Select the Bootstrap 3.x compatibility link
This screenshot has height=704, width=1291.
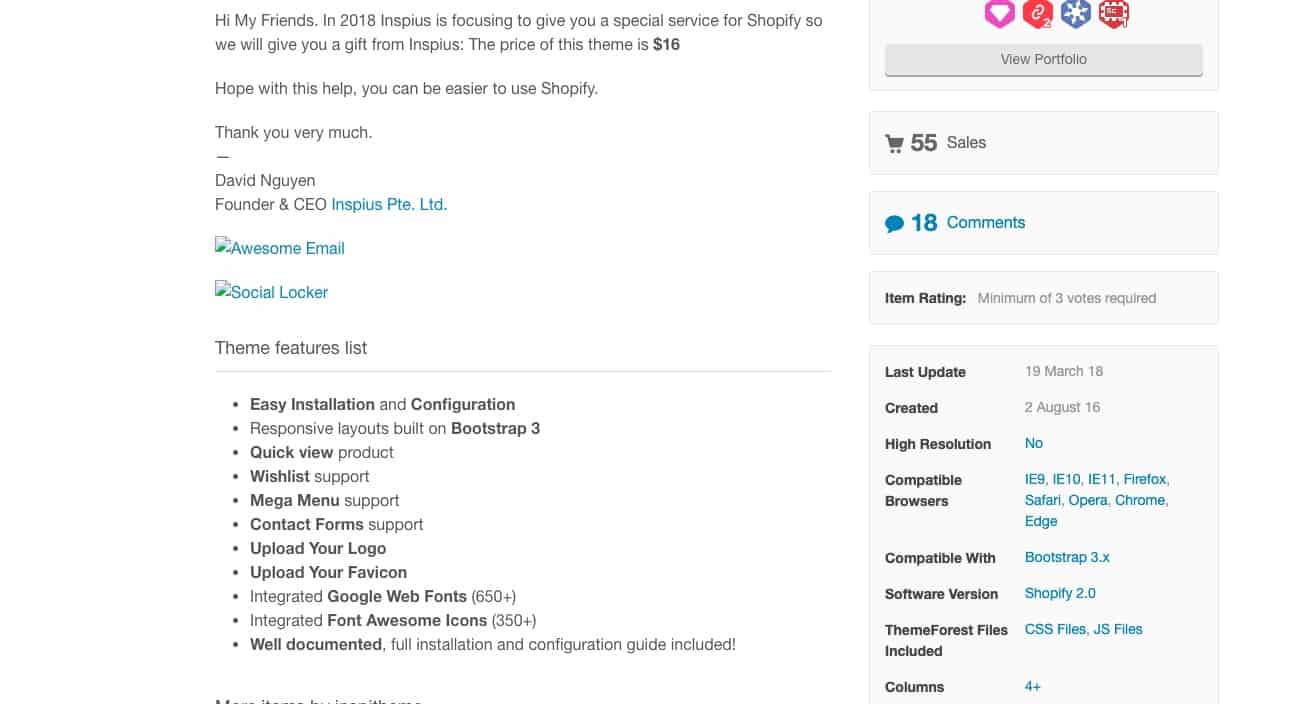(1067, 557)
